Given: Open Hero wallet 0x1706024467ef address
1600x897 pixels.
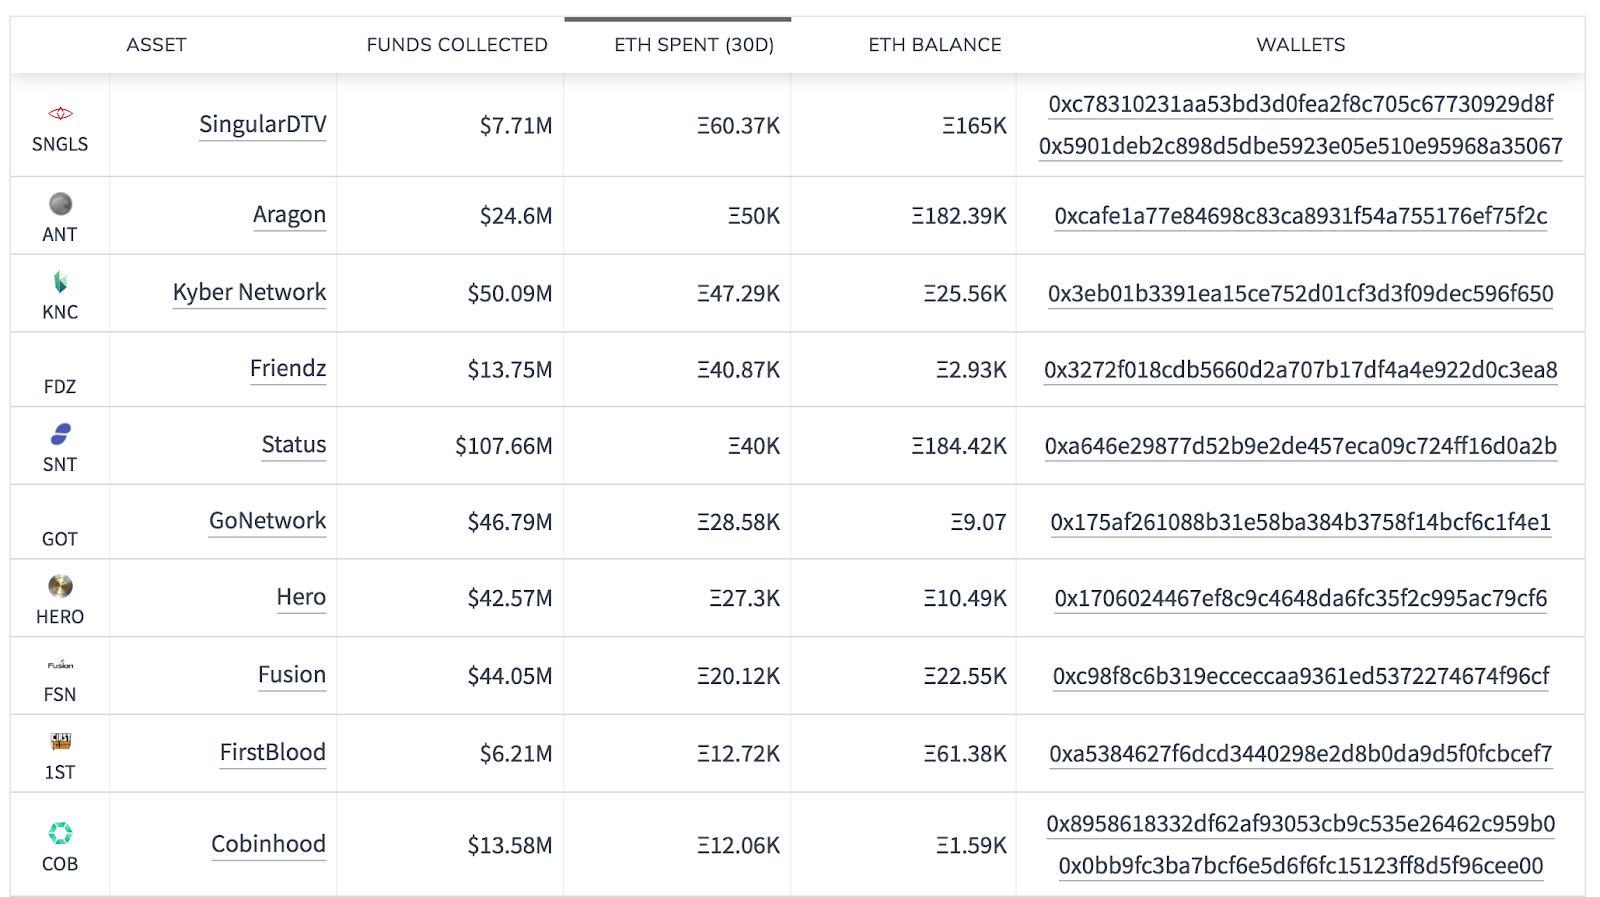Looking at the screenshot, I should [x=1301, y=598].
